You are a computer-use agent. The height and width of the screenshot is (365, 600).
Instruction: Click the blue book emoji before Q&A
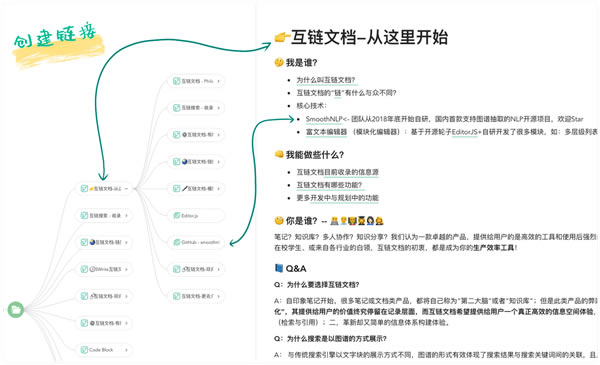pos(279,268)
